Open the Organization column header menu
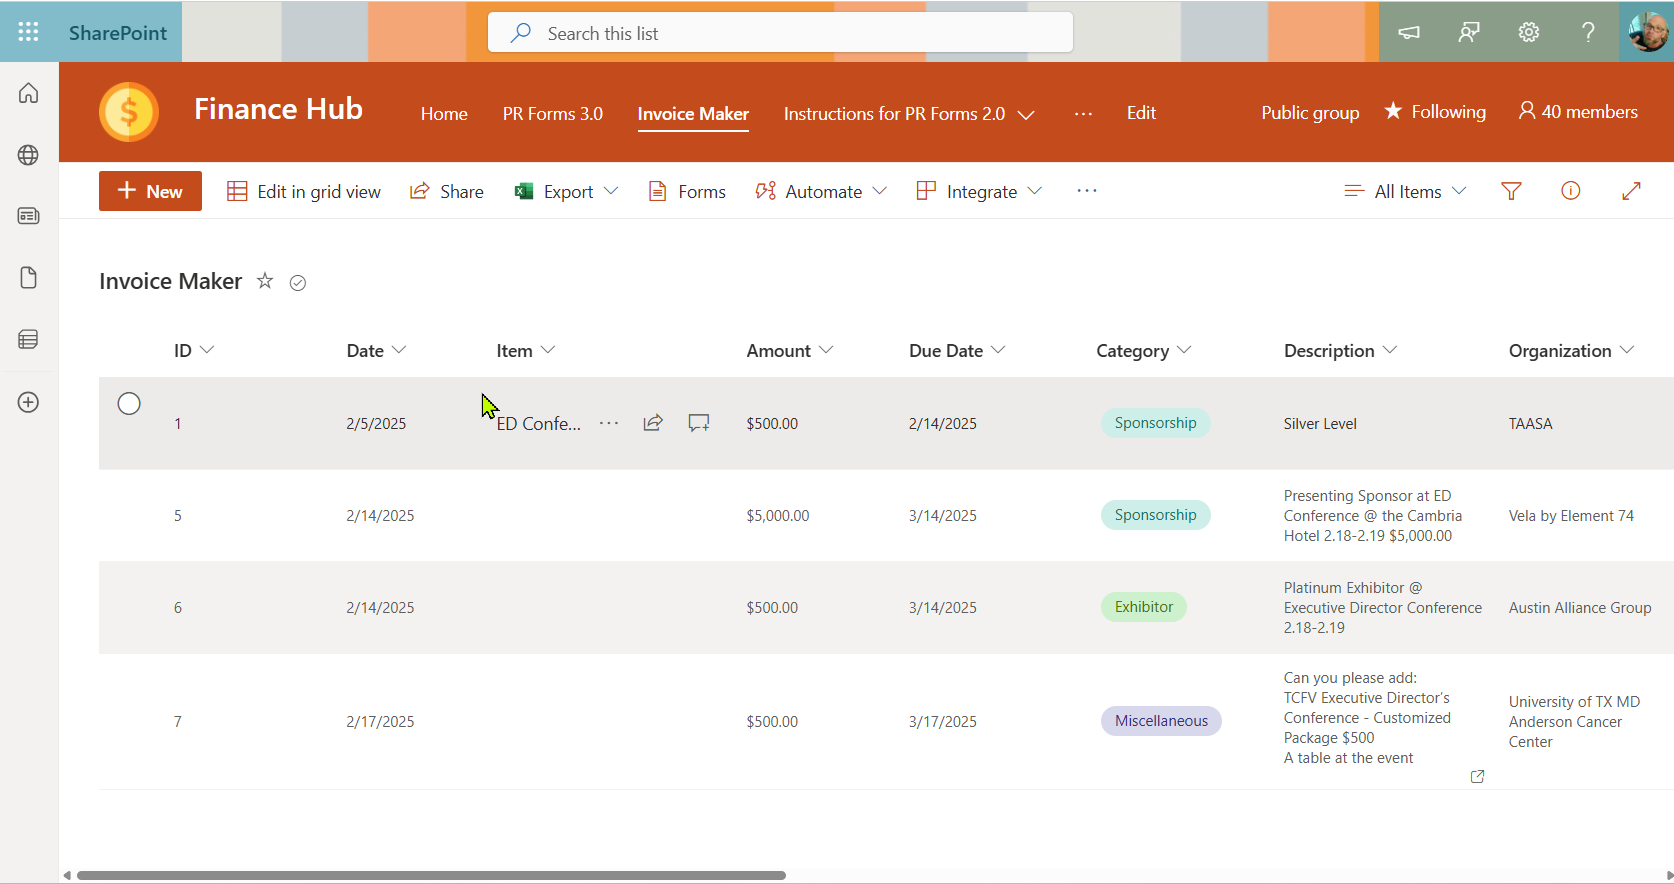 [x=1571, y=350]
